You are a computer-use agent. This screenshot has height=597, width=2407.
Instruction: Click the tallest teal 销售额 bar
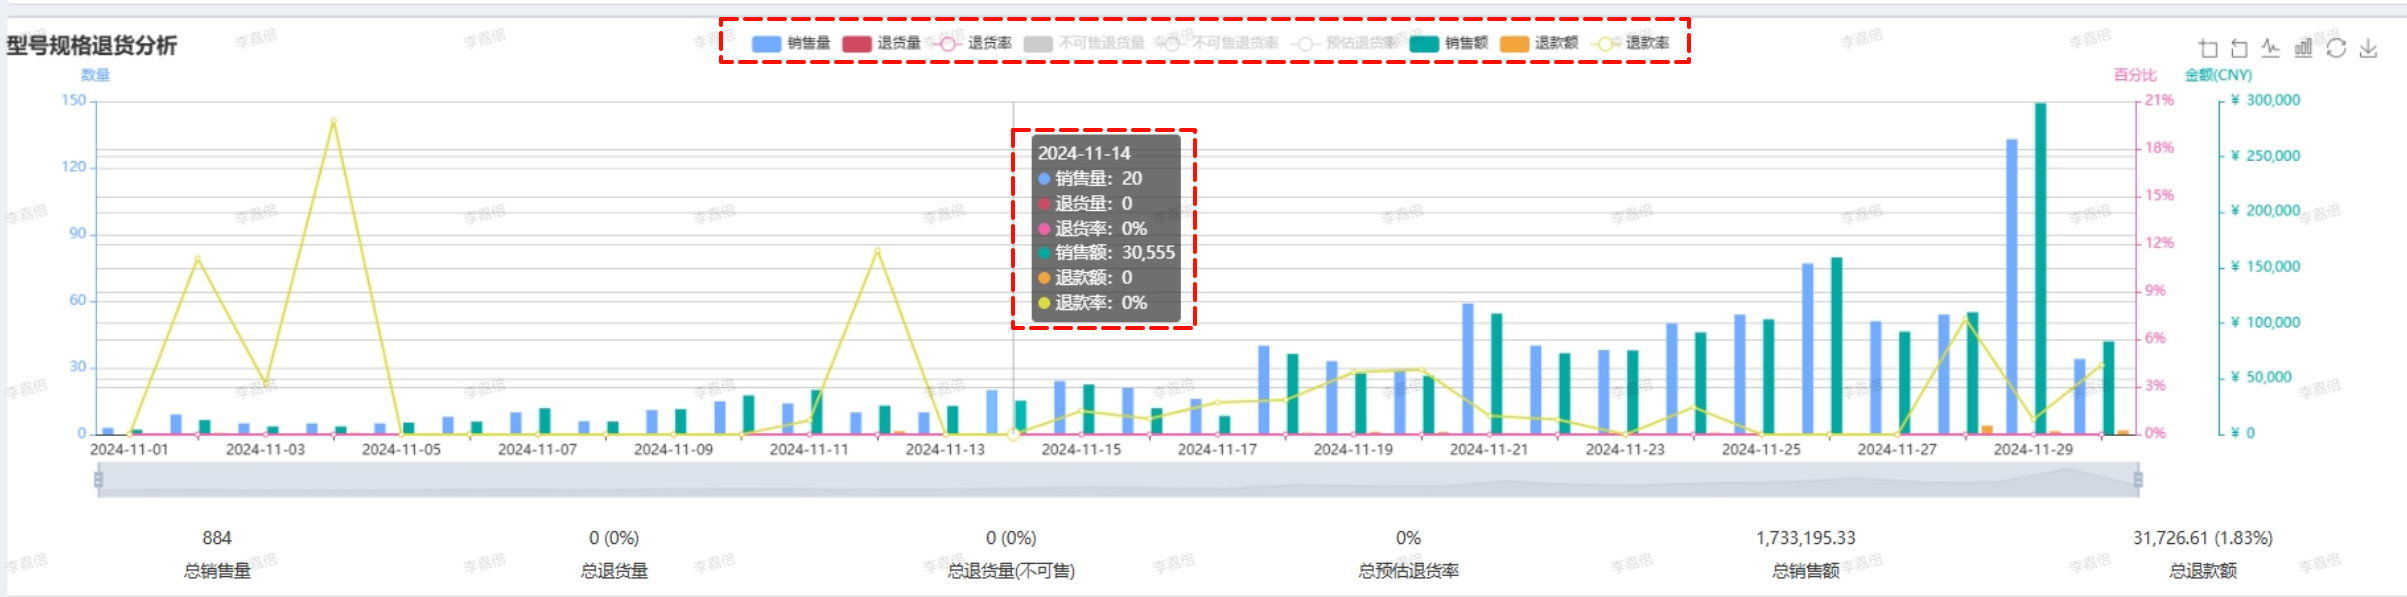[2040, 268]
